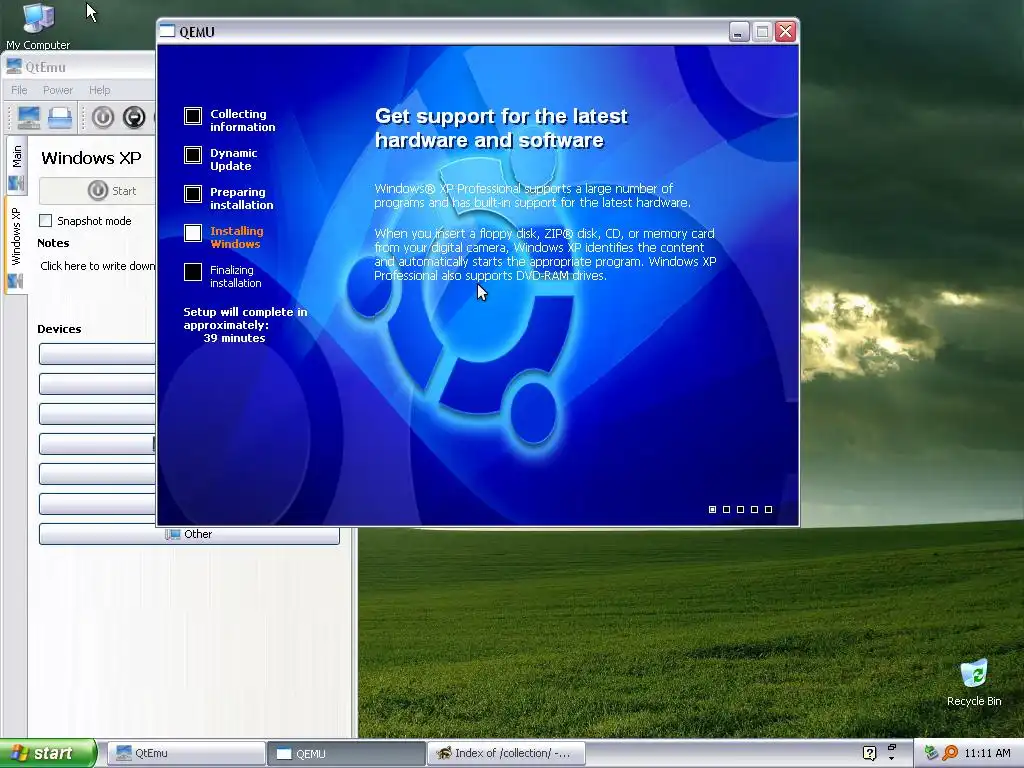Image resolution: width=1024 pixels, height=768 pixels.
Task: Switch to the Main vertical tab in QtEmu
Action: click(x=16, y=166)
